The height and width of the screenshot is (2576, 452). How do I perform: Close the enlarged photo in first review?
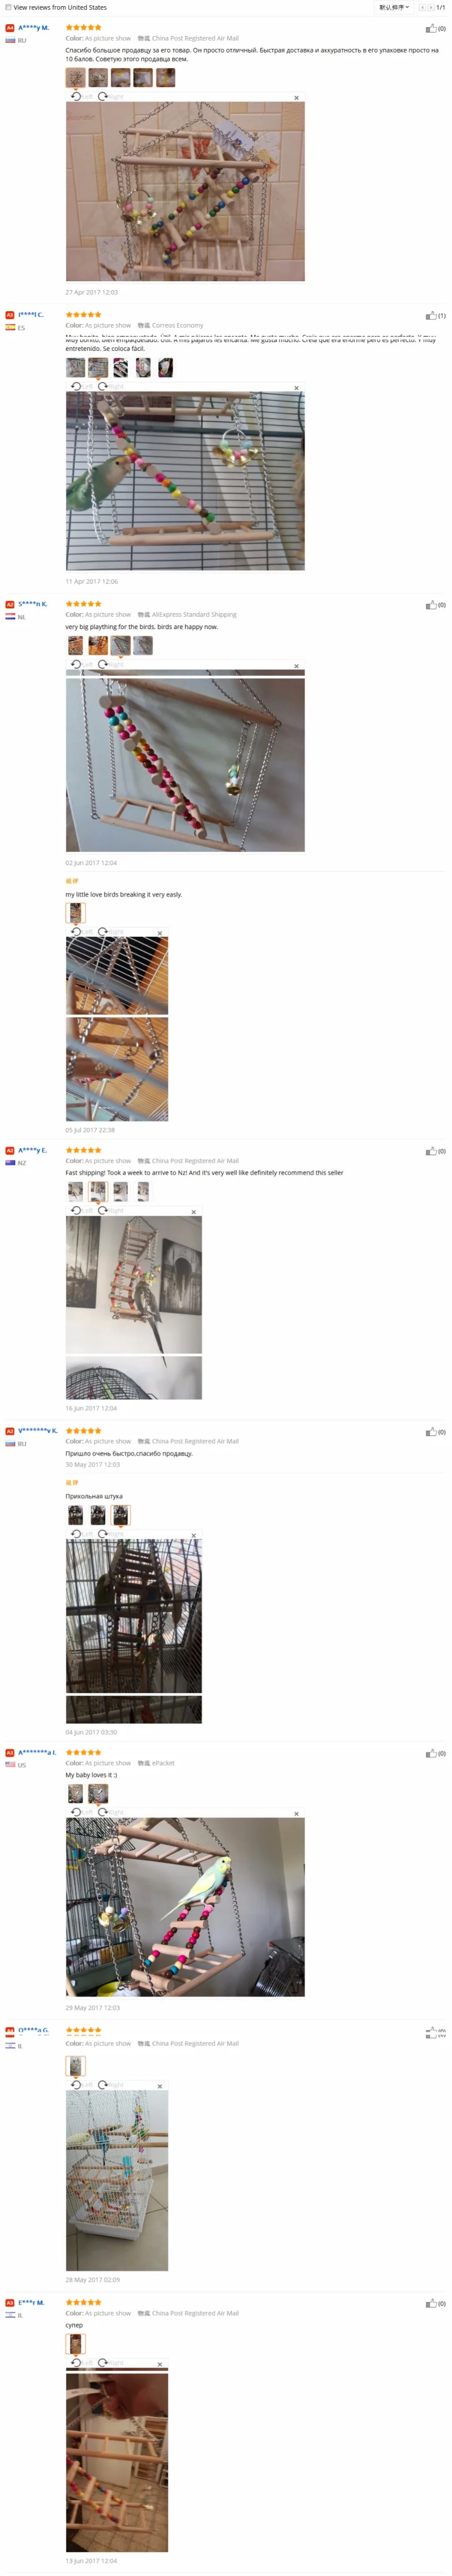point(296,98)
